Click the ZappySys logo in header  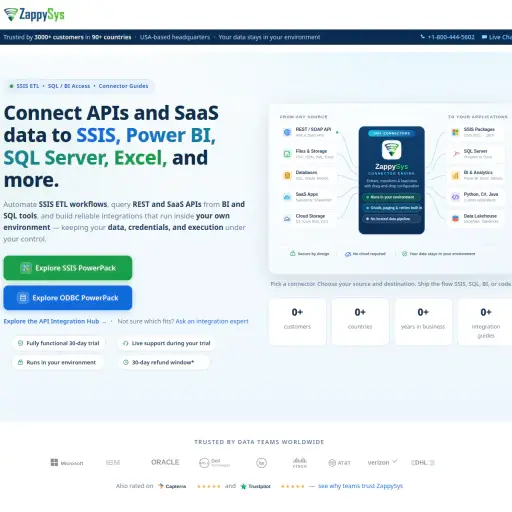(x=34, y=14)
